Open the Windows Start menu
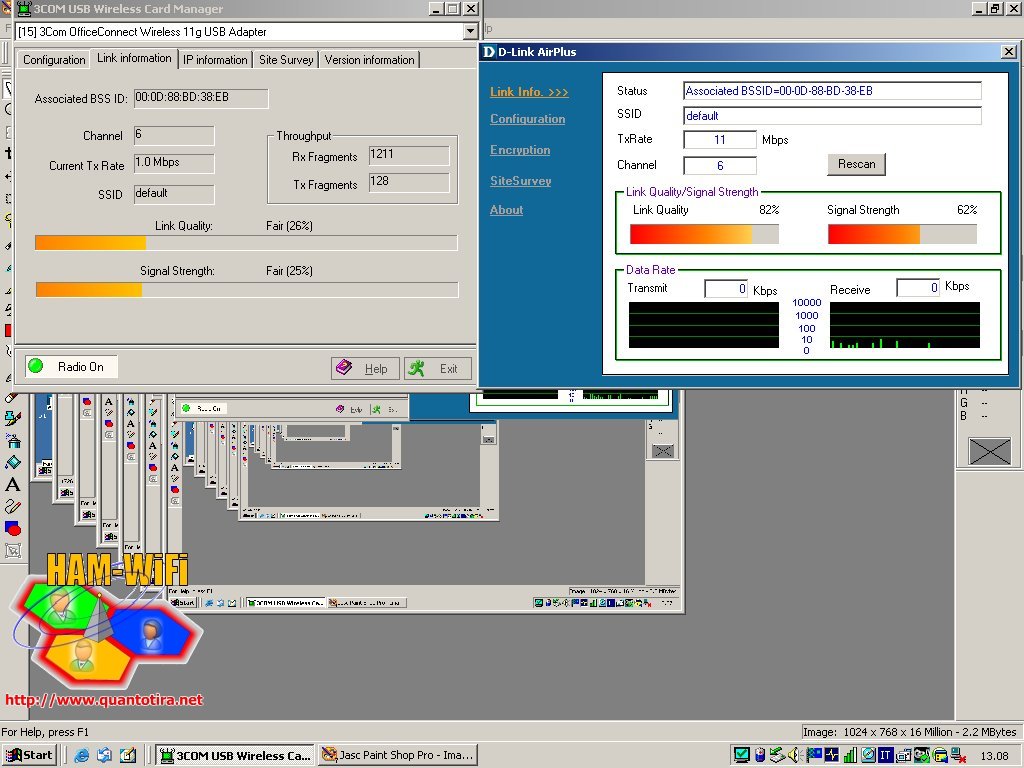Viewport: 1024px width, 768px height. pos(29,755)
